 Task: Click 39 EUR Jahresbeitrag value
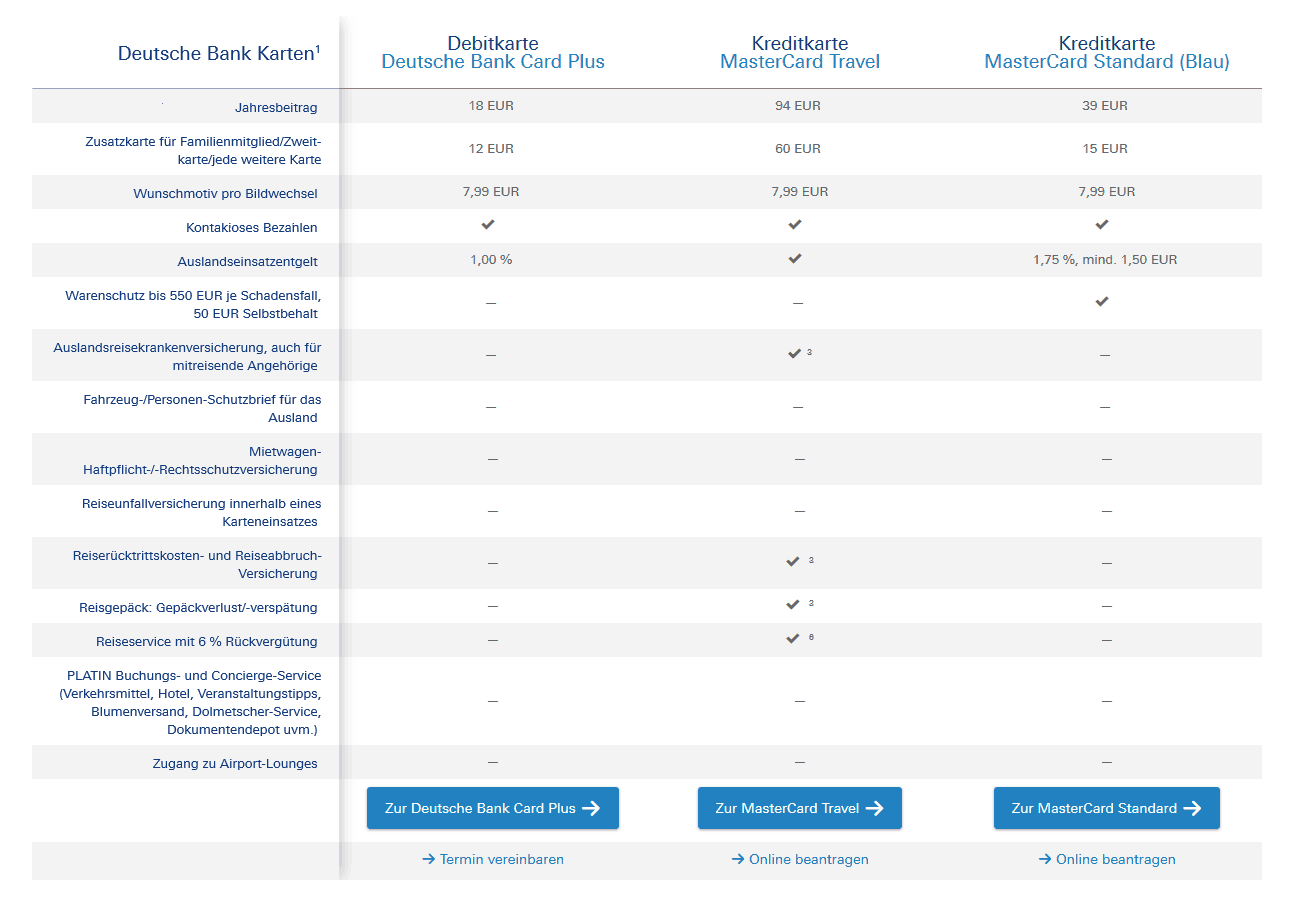tap(1105, 105)
